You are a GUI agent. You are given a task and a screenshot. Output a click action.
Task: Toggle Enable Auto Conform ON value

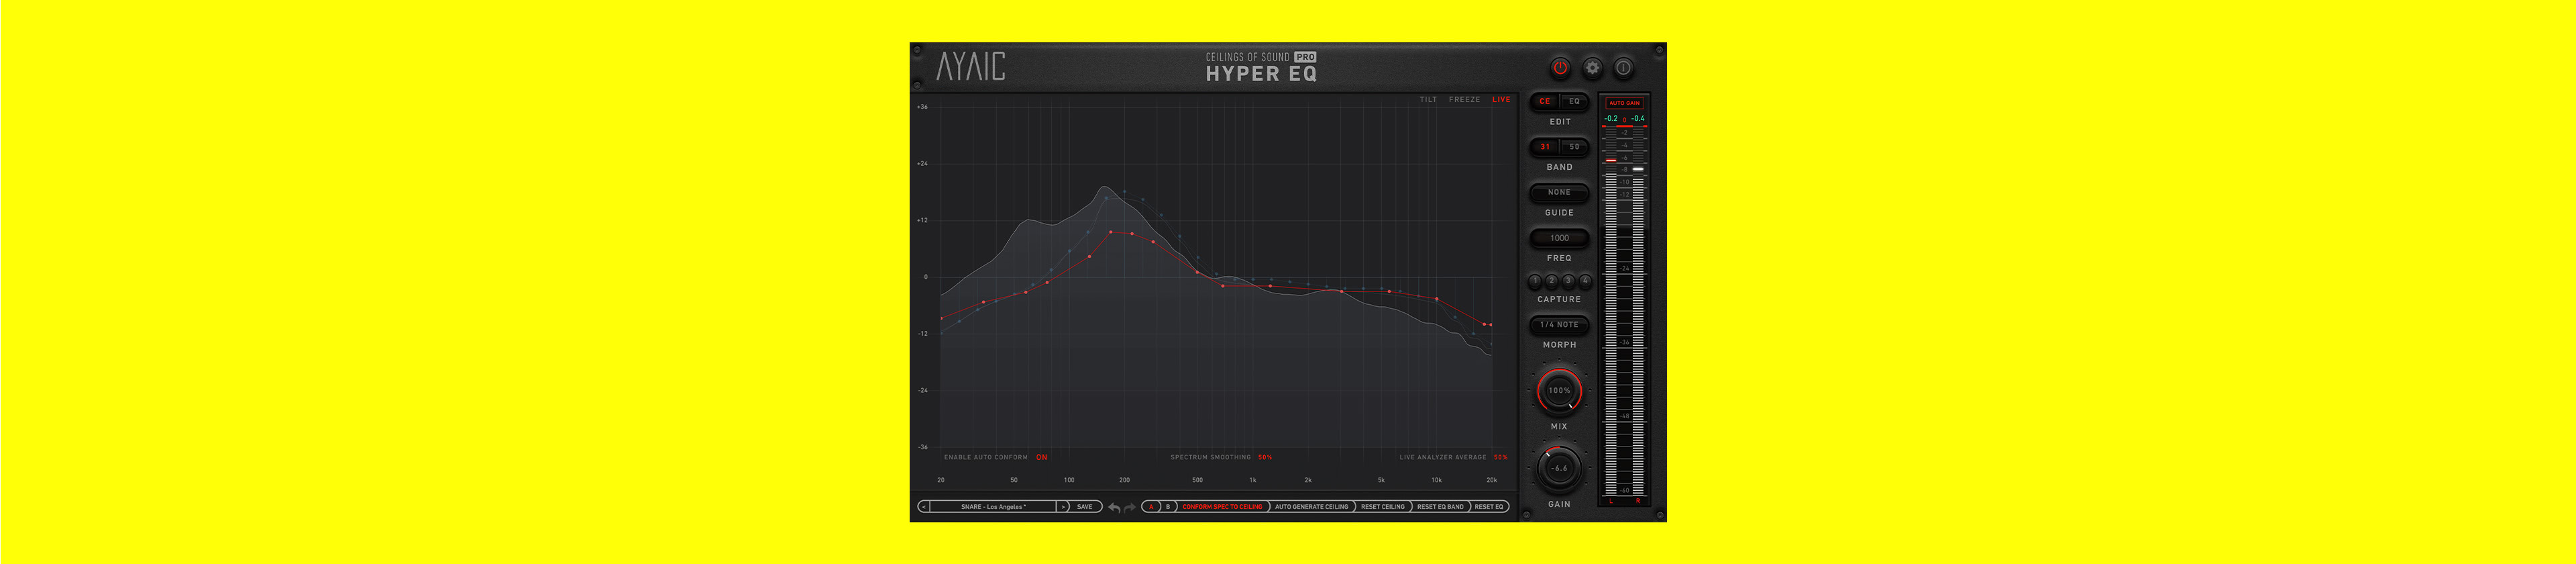pos(1041,457)
